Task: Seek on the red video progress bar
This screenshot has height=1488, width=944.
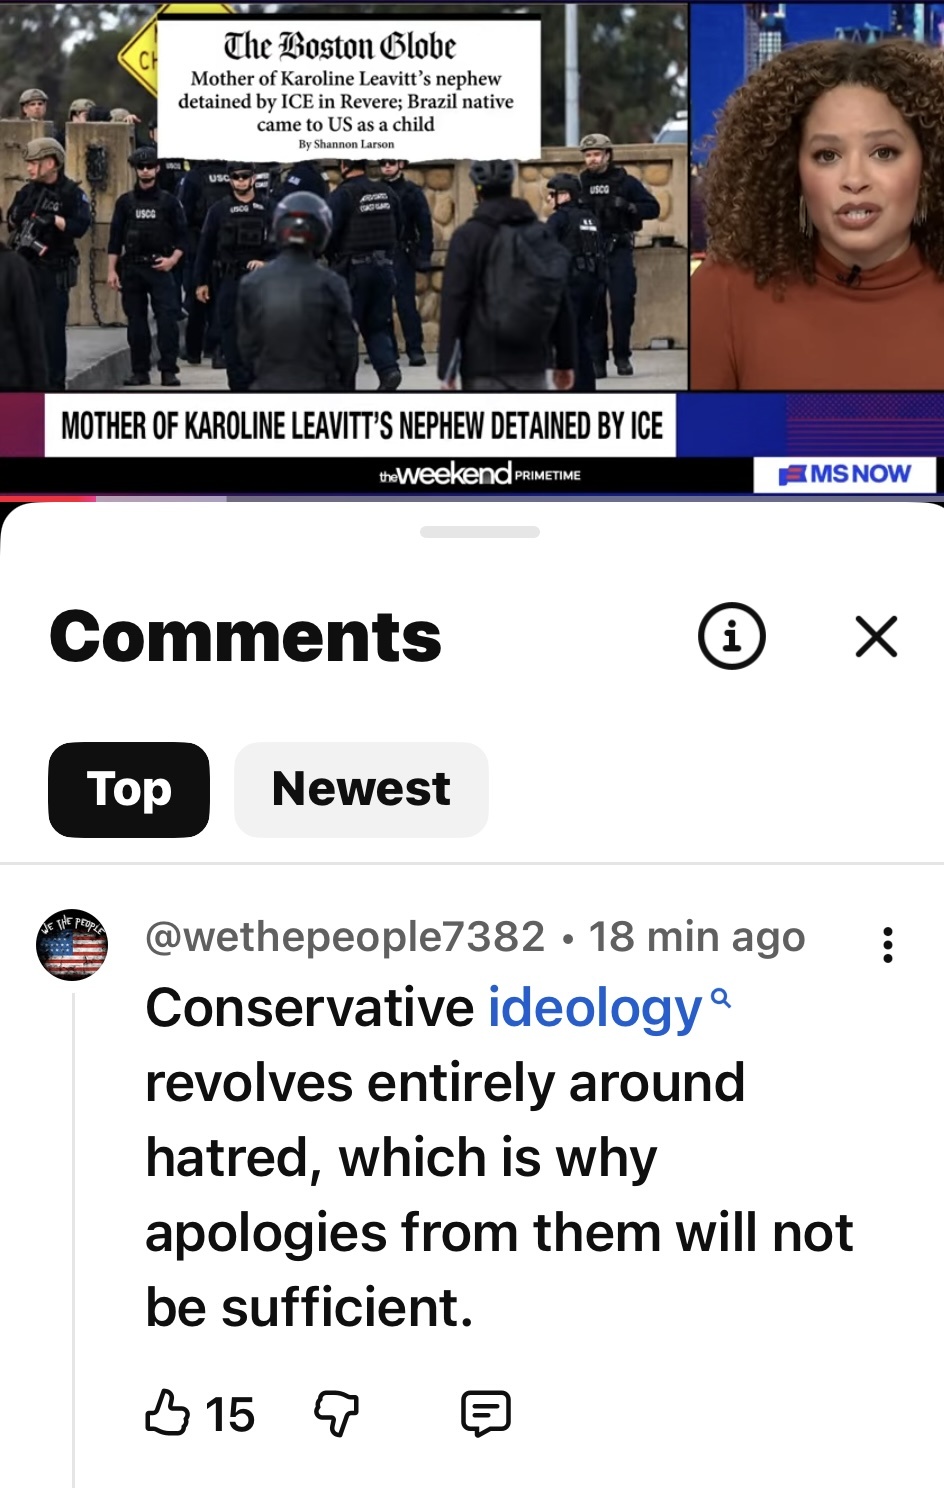Action: [x=472, y=497]
